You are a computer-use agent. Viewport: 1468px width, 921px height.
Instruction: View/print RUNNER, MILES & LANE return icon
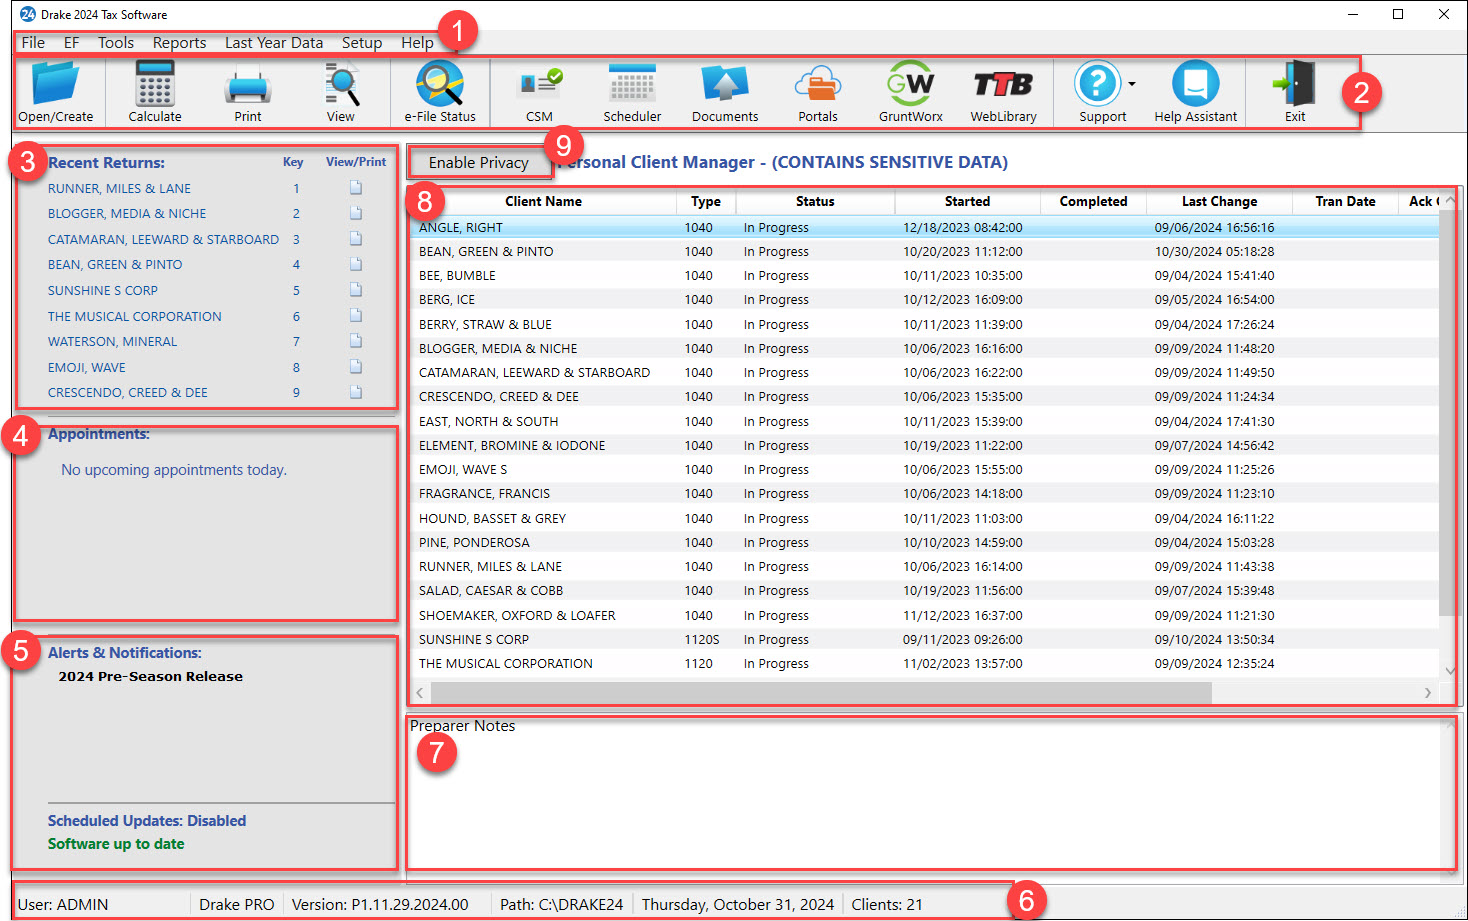coord(356,188)
